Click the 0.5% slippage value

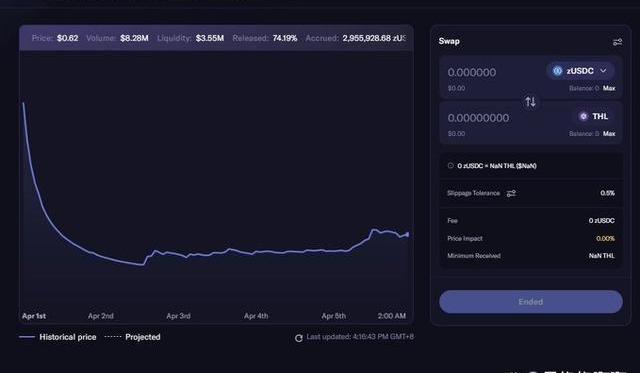coord(607,193)
